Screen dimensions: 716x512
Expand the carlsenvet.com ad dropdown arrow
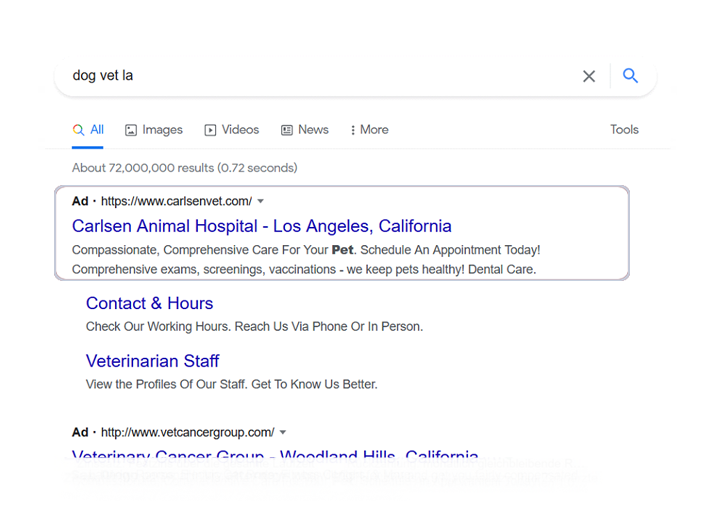coord(260,201)
